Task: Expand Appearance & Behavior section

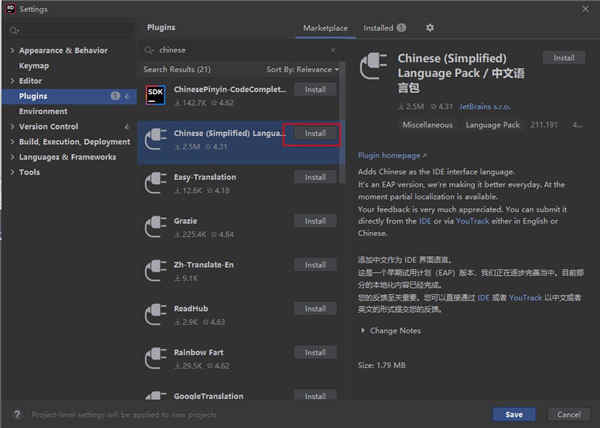Action: (x=12, y=50)
